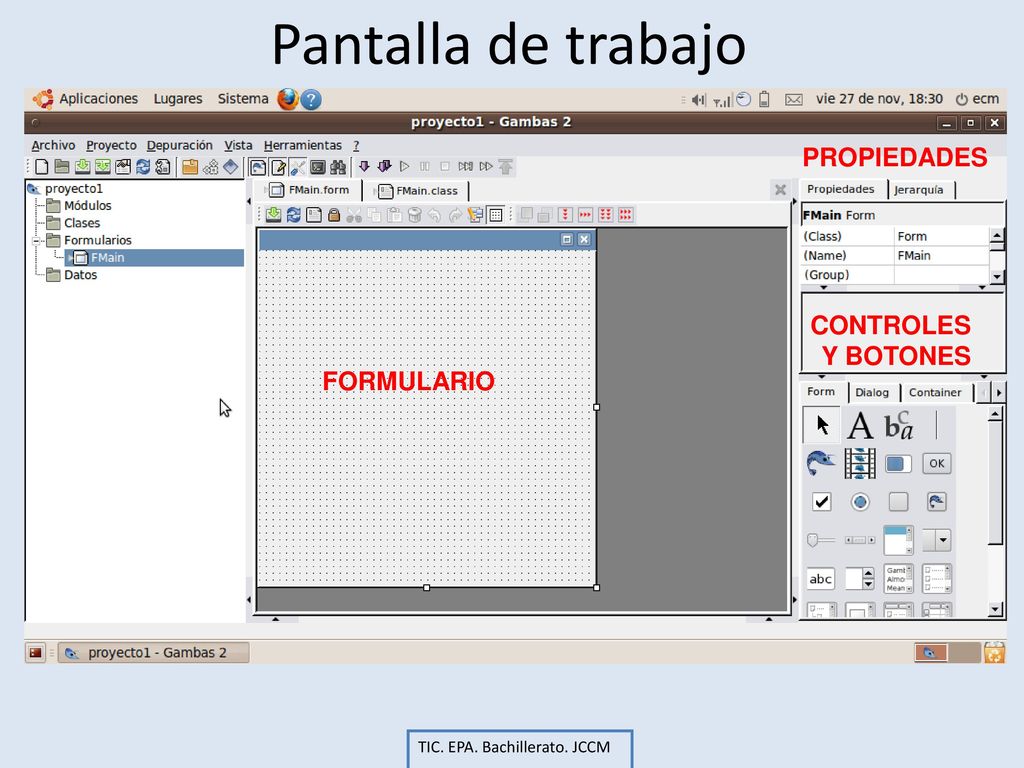This screenshot has height=768, width=1024.
Task: Select the SpinBox control in toolbox
Action: [860, 579]
